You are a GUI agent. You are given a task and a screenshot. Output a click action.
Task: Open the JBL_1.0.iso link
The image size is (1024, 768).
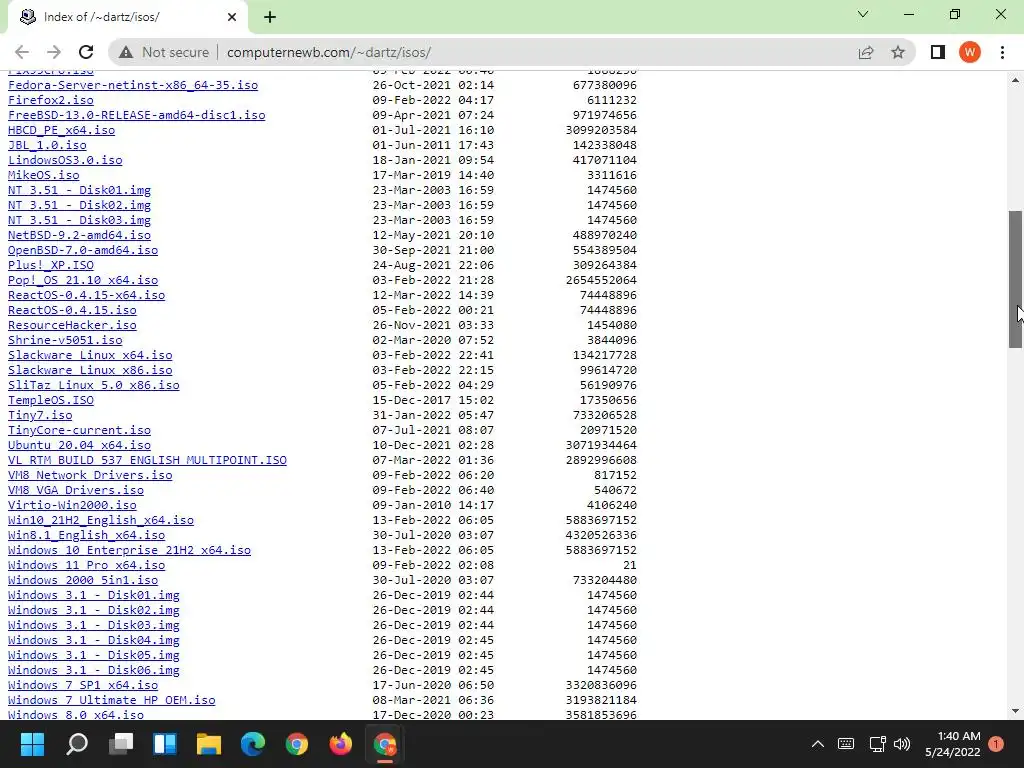[x=47, y=145]
